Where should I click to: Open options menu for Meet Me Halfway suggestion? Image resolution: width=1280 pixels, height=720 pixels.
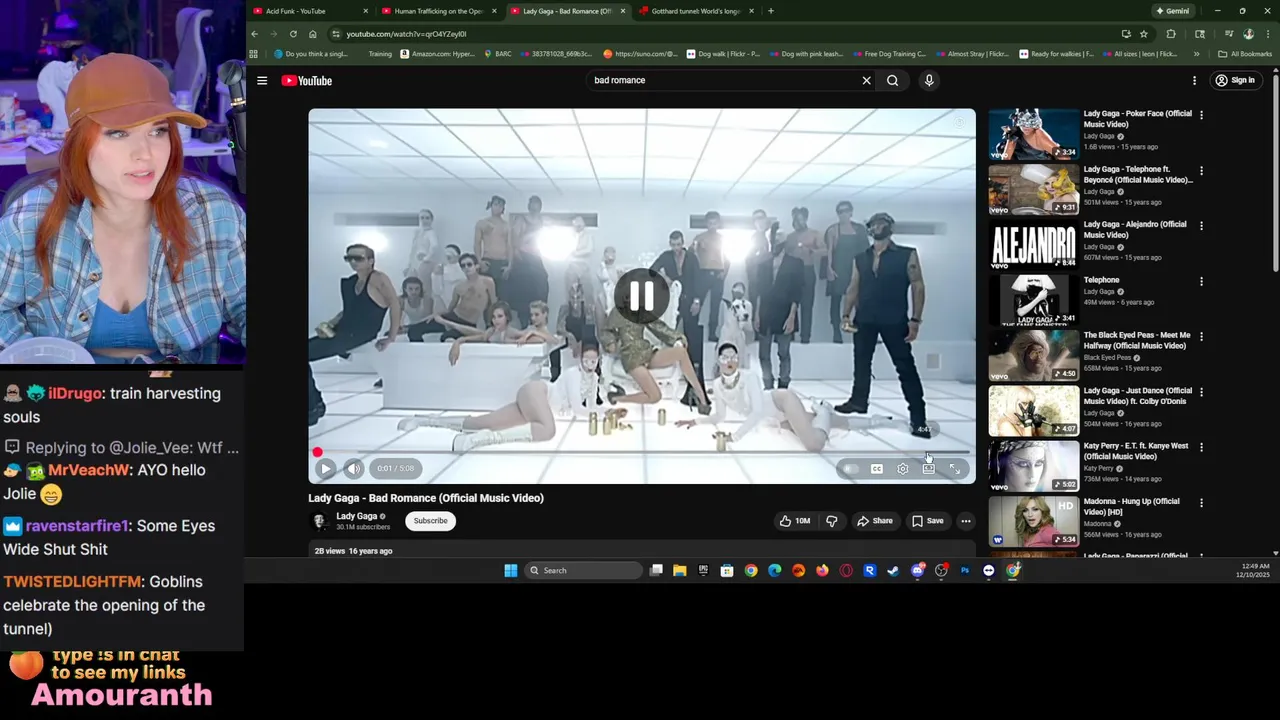(1201, 337)
